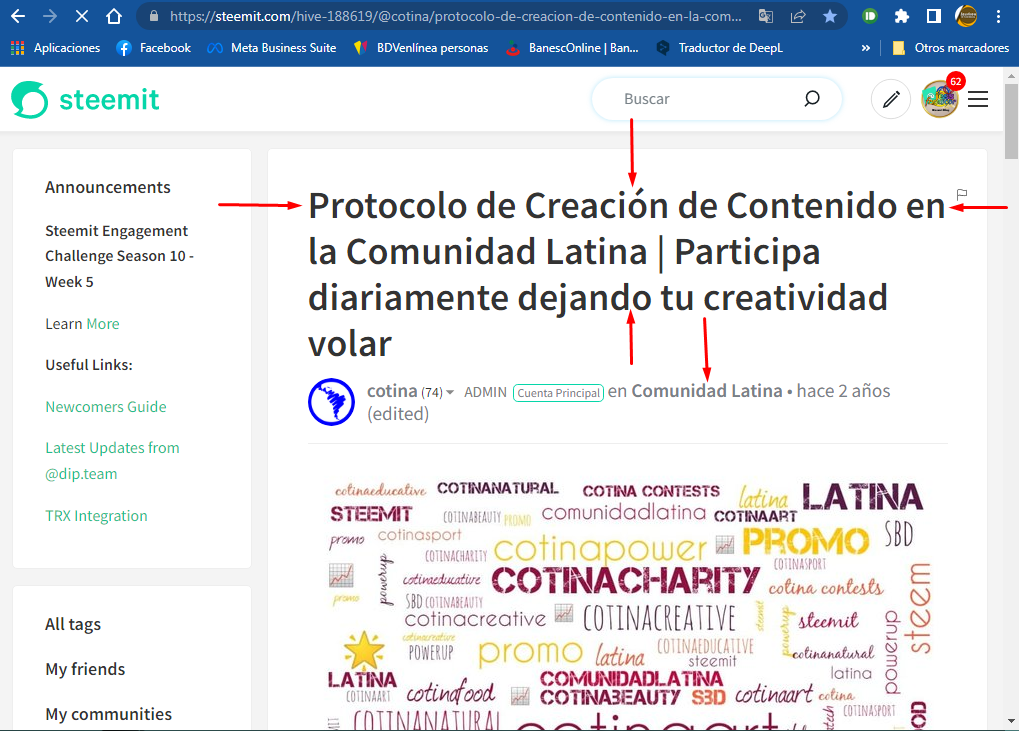This screenshot has height=731, width=1019.
Task: Stop loading the page with the X button
Action: point(82,16)
